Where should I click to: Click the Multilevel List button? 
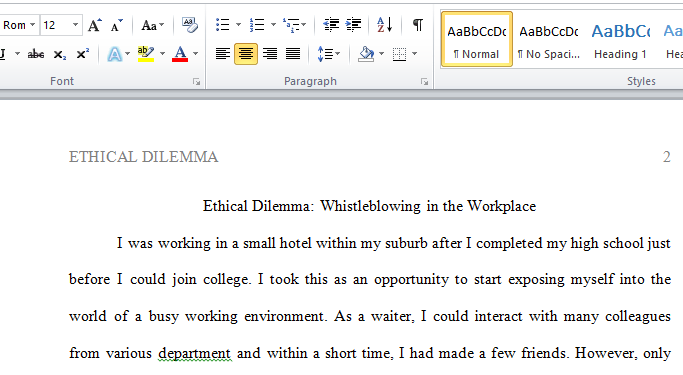click(294, 25)
